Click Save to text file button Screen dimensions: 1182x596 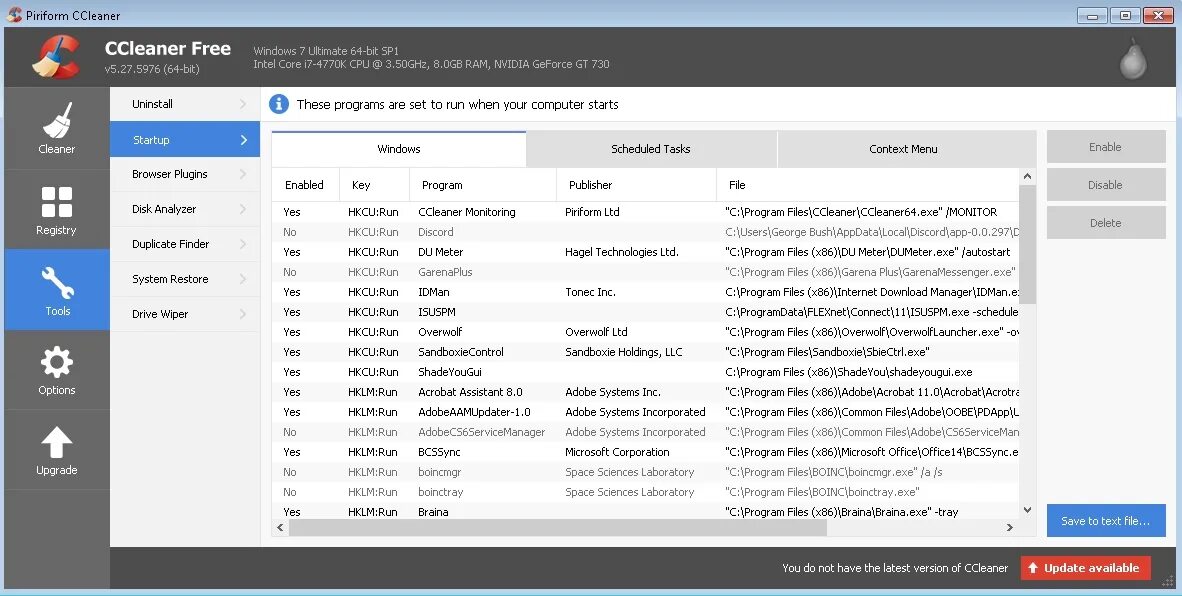pyautogui.click(x=1106, y=521)
